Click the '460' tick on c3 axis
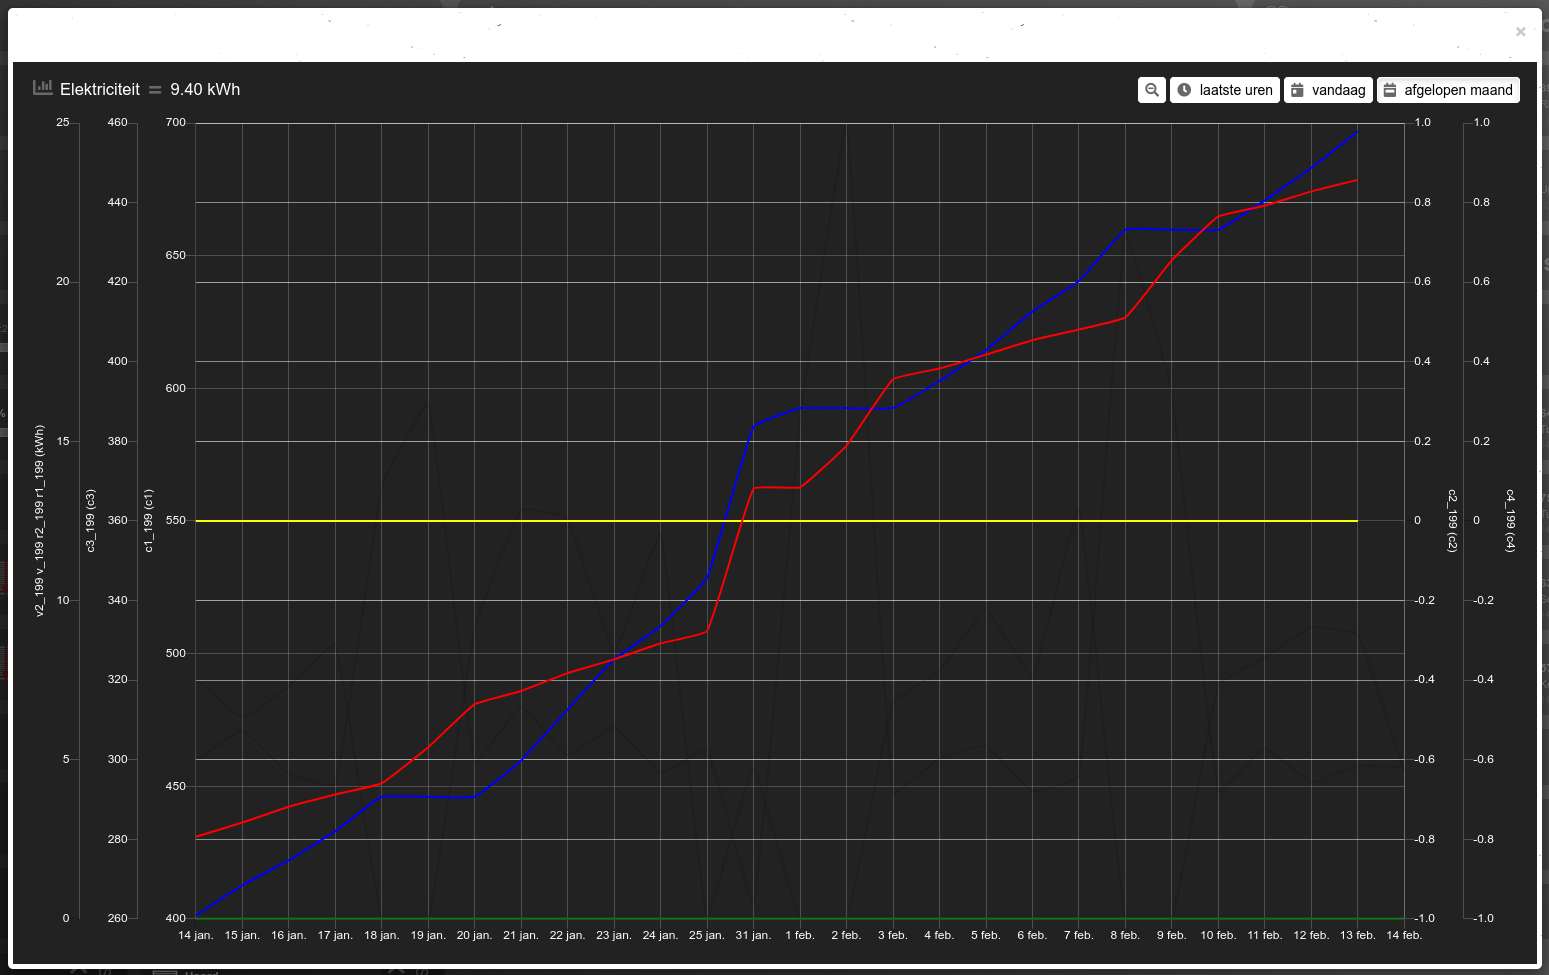Image resolution: width=1549 pixels, height=975 pixels. click(118, 123)
